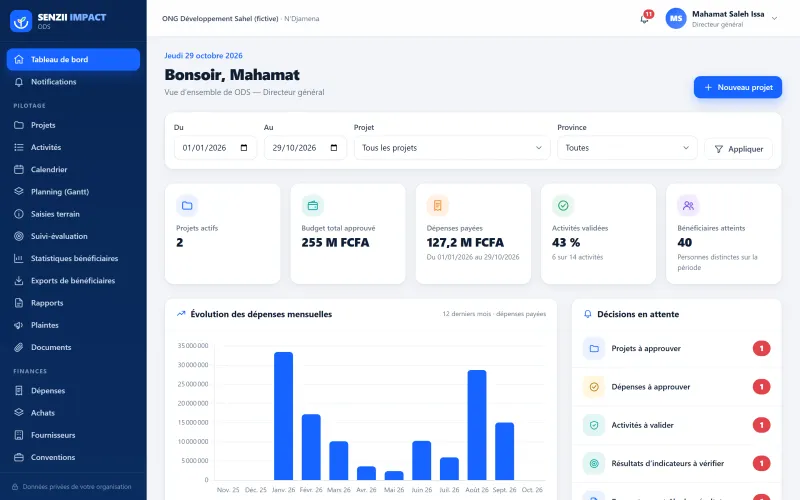Open the Projet dropdown Tous les projets
Viewport: 800px width, 500px height.
point(452,148)
